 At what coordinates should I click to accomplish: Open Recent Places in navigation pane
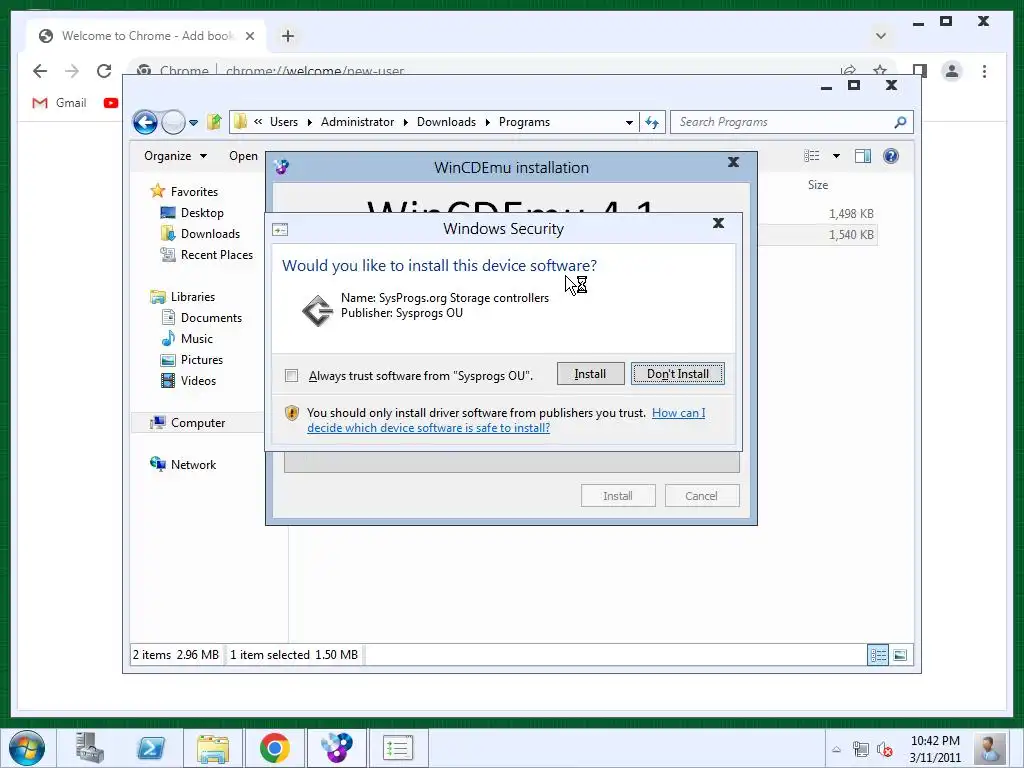coord(217,255)
